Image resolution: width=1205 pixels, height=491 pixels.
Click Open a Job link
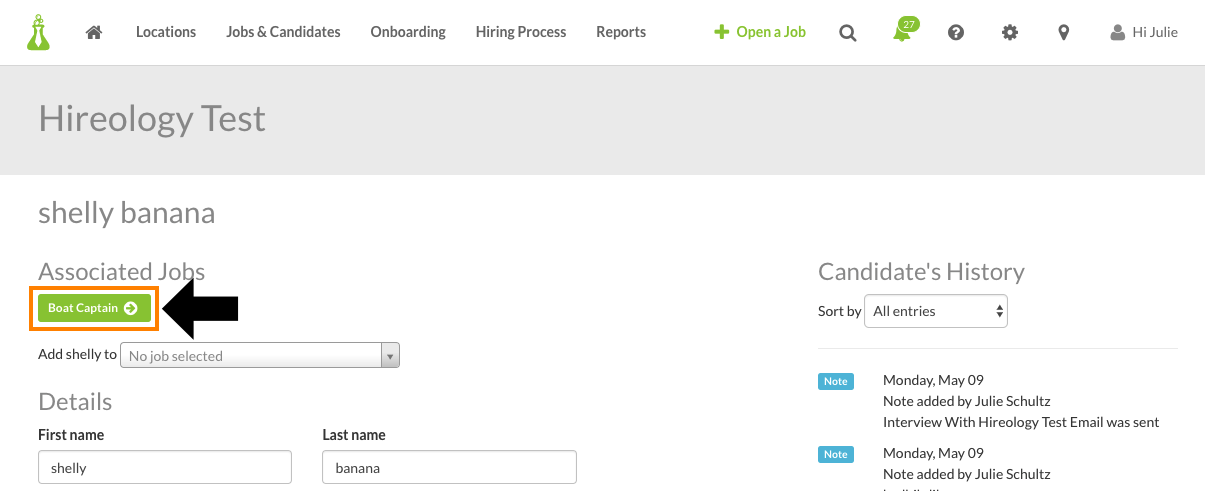[760, 32]
